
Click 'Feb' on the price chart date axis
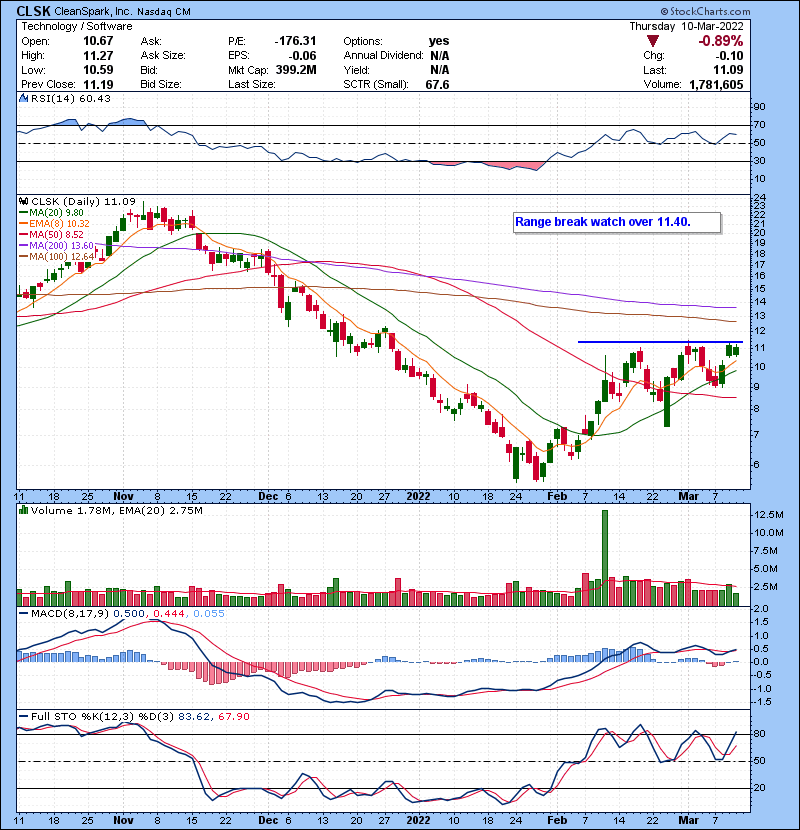point(557,497)
